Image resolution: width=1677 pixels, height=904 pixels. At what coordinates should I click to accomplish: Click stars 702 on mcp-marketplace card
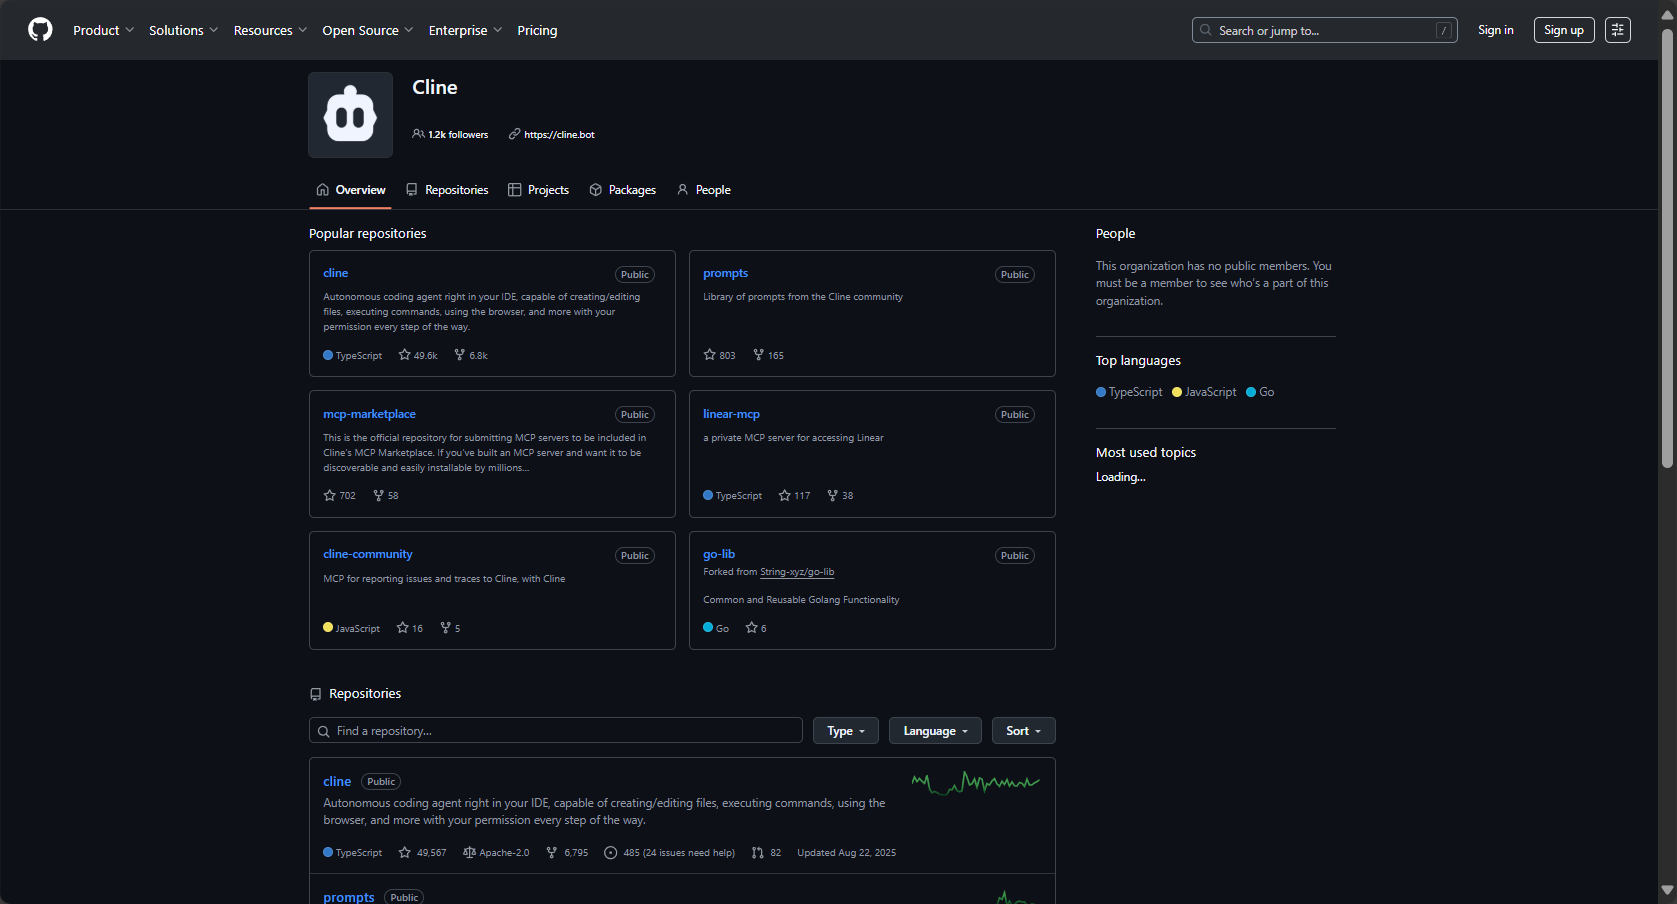(x=340, y=495)
